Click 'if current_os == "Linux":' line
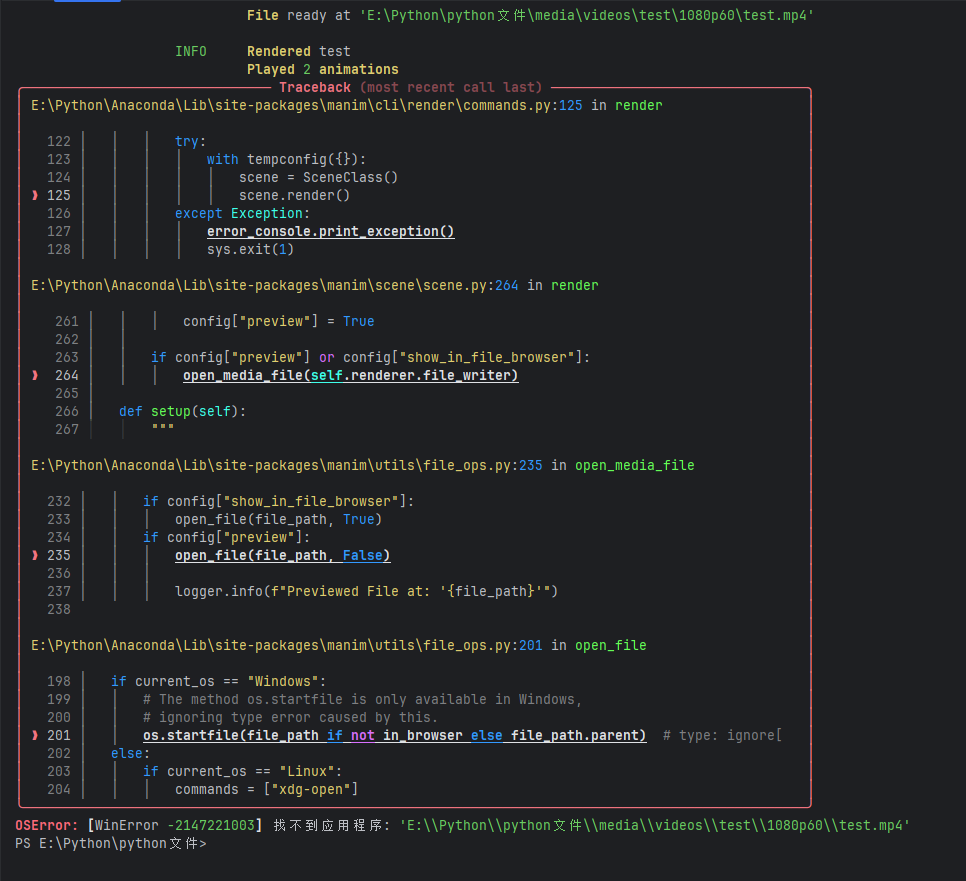The width and height of the screenshot is (966, 881). (242, 771)
